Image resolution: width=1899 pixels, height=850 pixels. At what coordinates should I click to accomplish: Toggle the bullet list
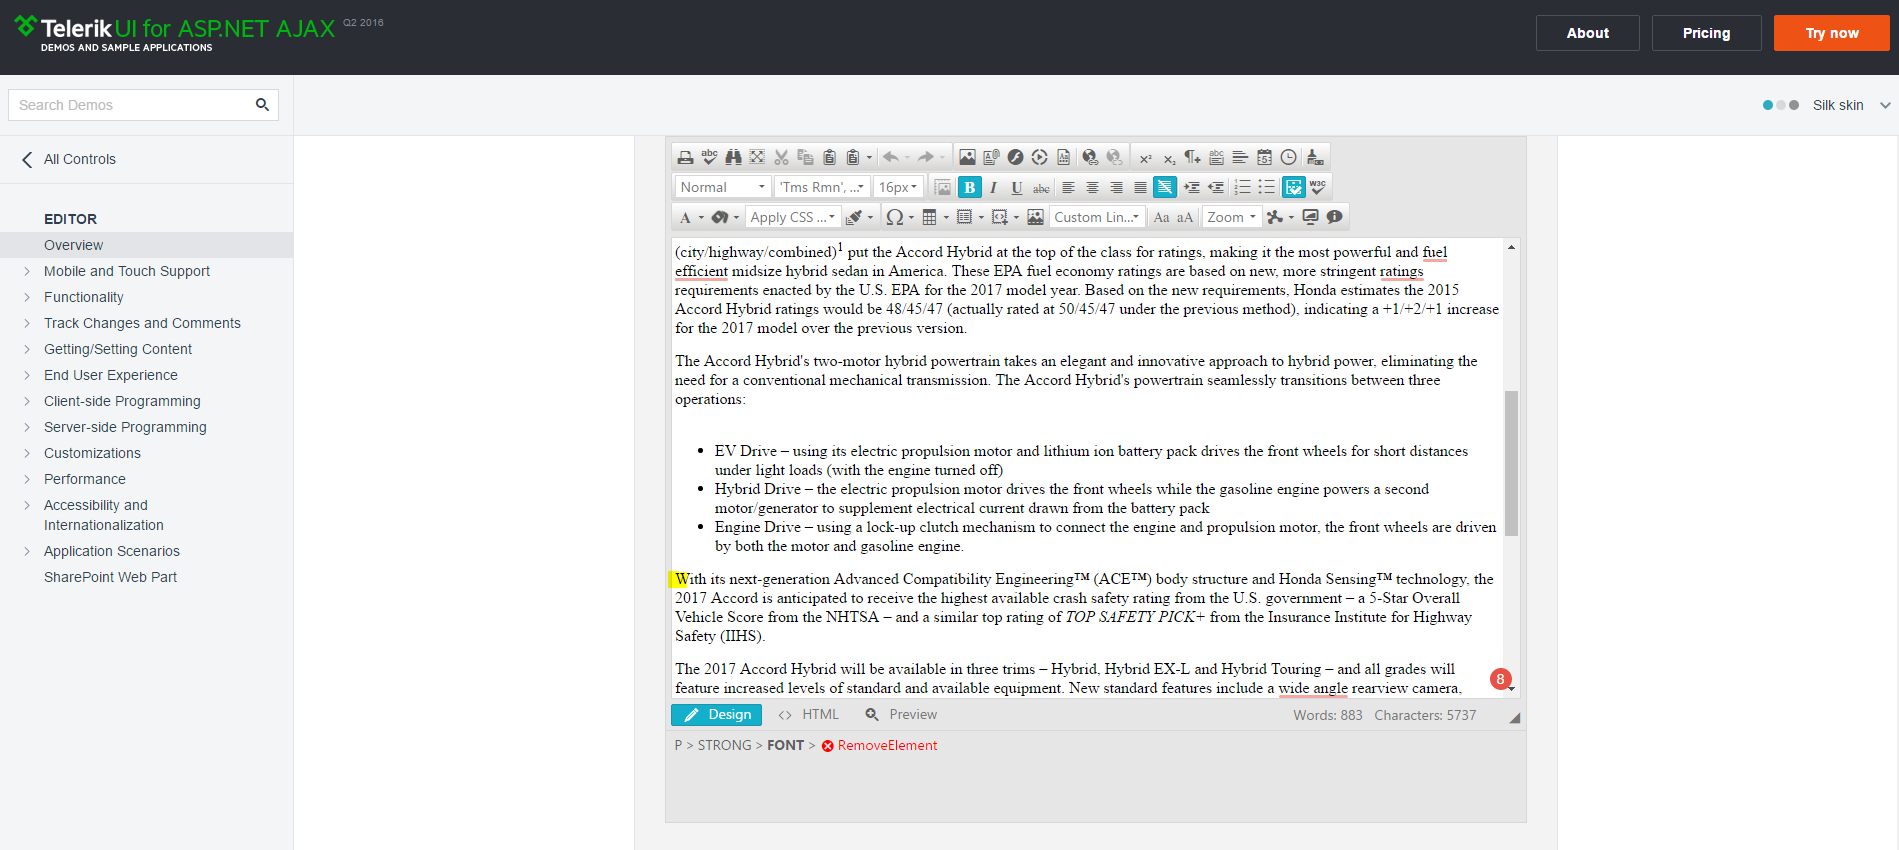pos(1266,187)
